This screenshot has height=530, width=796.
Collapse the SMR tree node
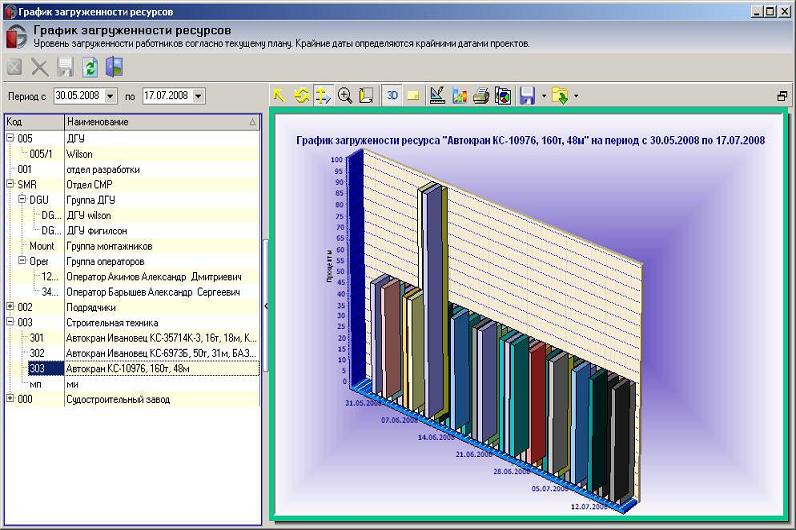pos(10,184)
